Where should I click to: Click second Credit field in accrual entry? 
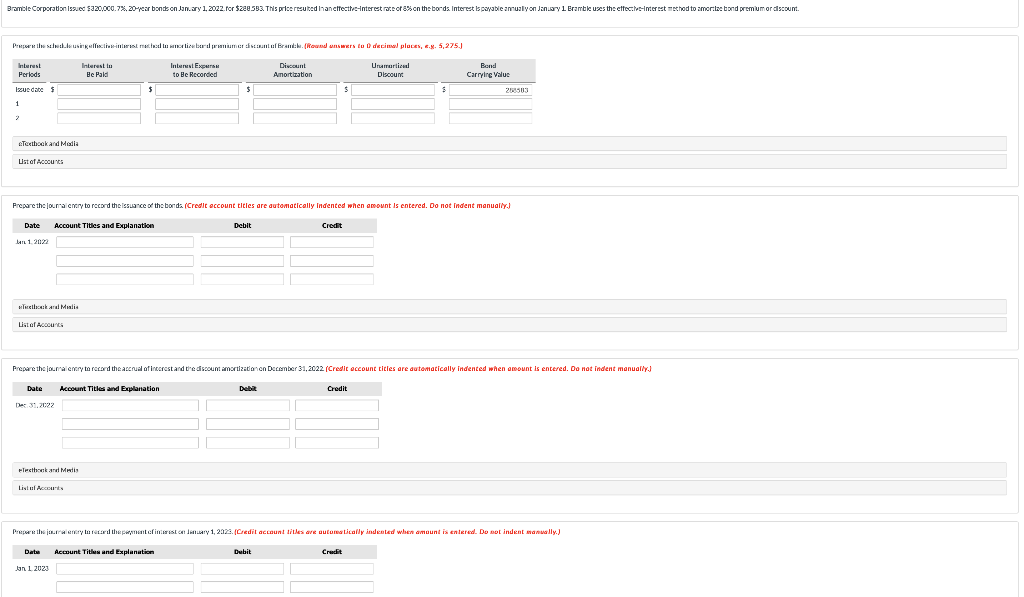click(337, 425)
